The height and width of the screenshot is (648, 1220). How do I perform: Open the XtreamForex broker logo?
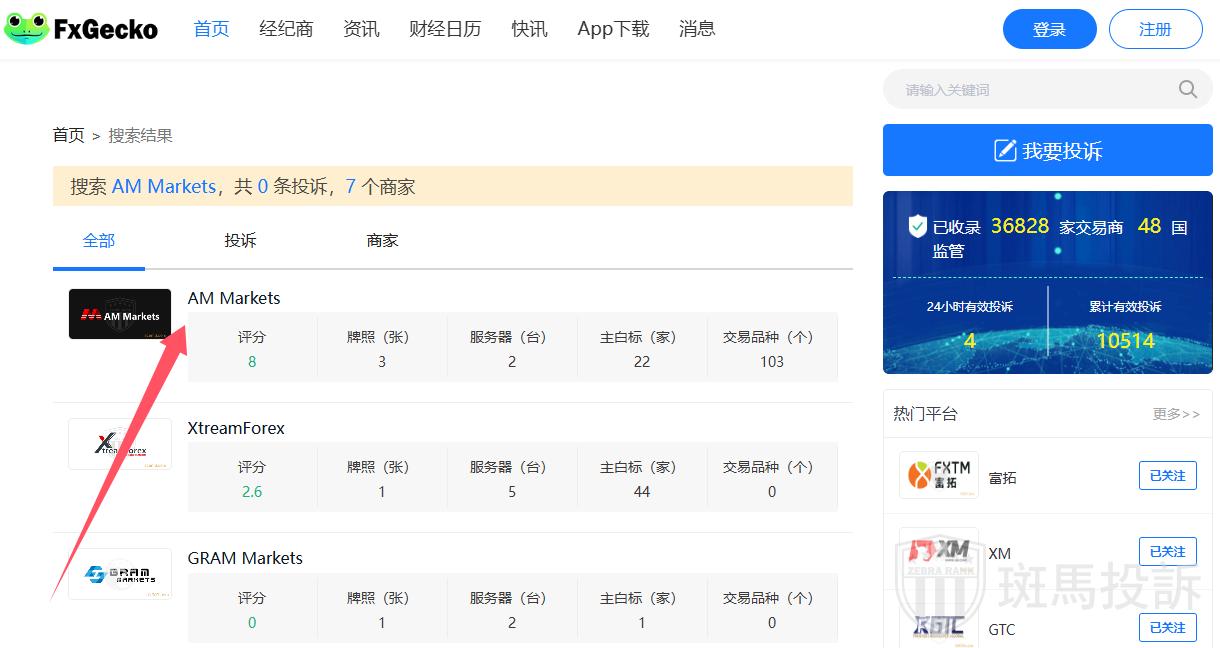pos(120,444)
